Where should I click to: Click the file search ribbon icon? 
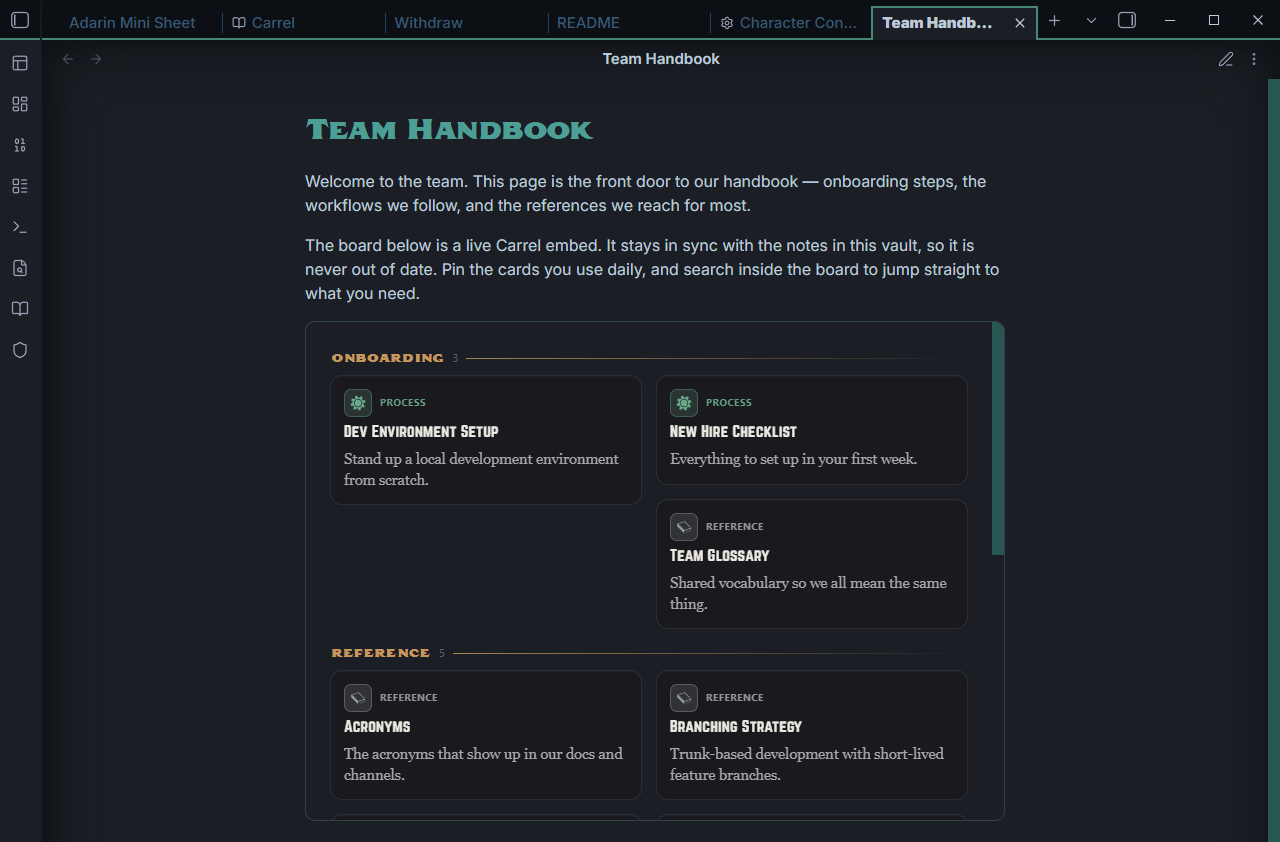(20, 268)
